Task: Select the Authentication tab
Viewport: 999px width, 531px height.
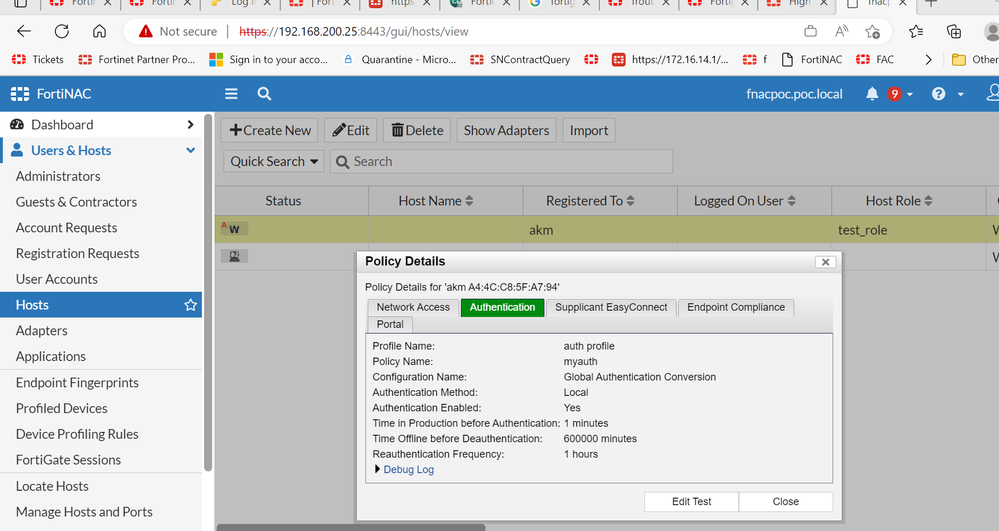Action: [x=502, y=307]
